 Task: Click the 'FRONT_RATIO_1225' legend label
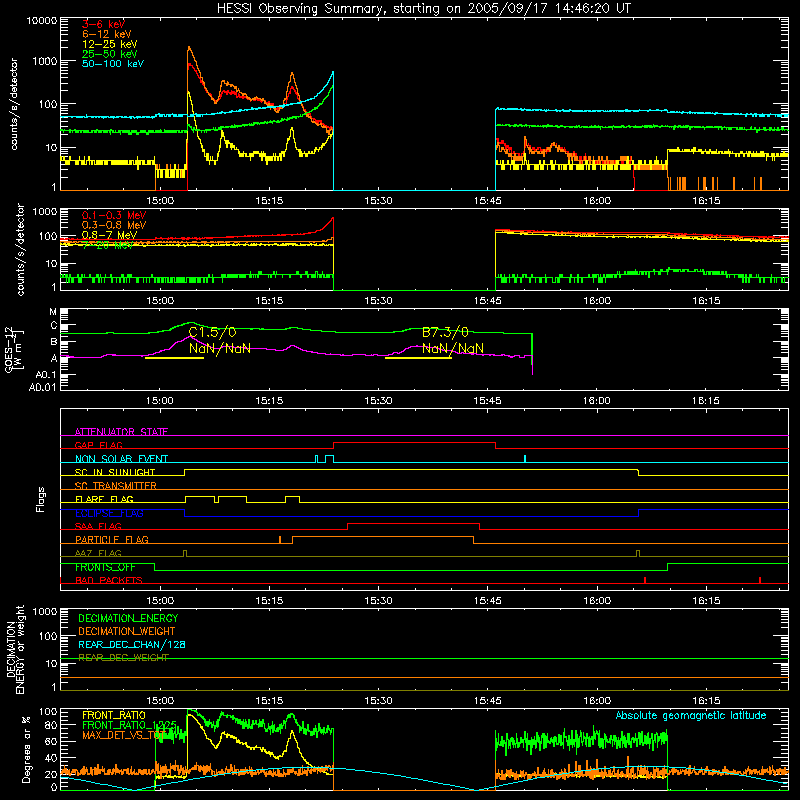tap(129, 725)
